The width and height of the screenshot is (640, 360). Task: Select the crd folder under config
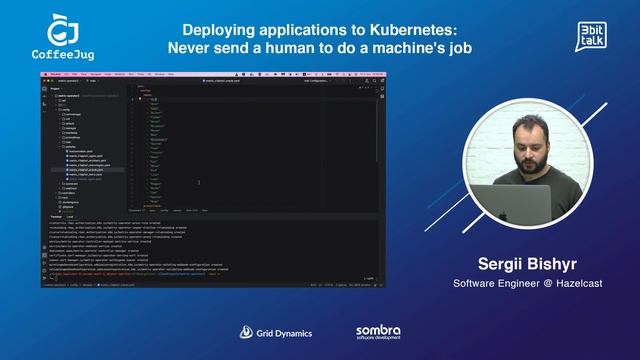coord(65,119)
